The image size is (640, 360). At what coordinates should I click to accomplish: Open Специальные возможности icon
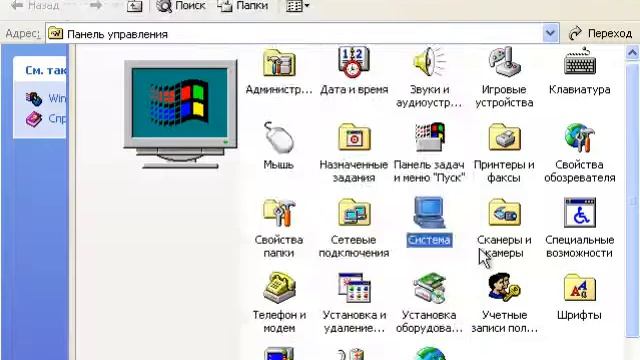[x=580, y=213]
